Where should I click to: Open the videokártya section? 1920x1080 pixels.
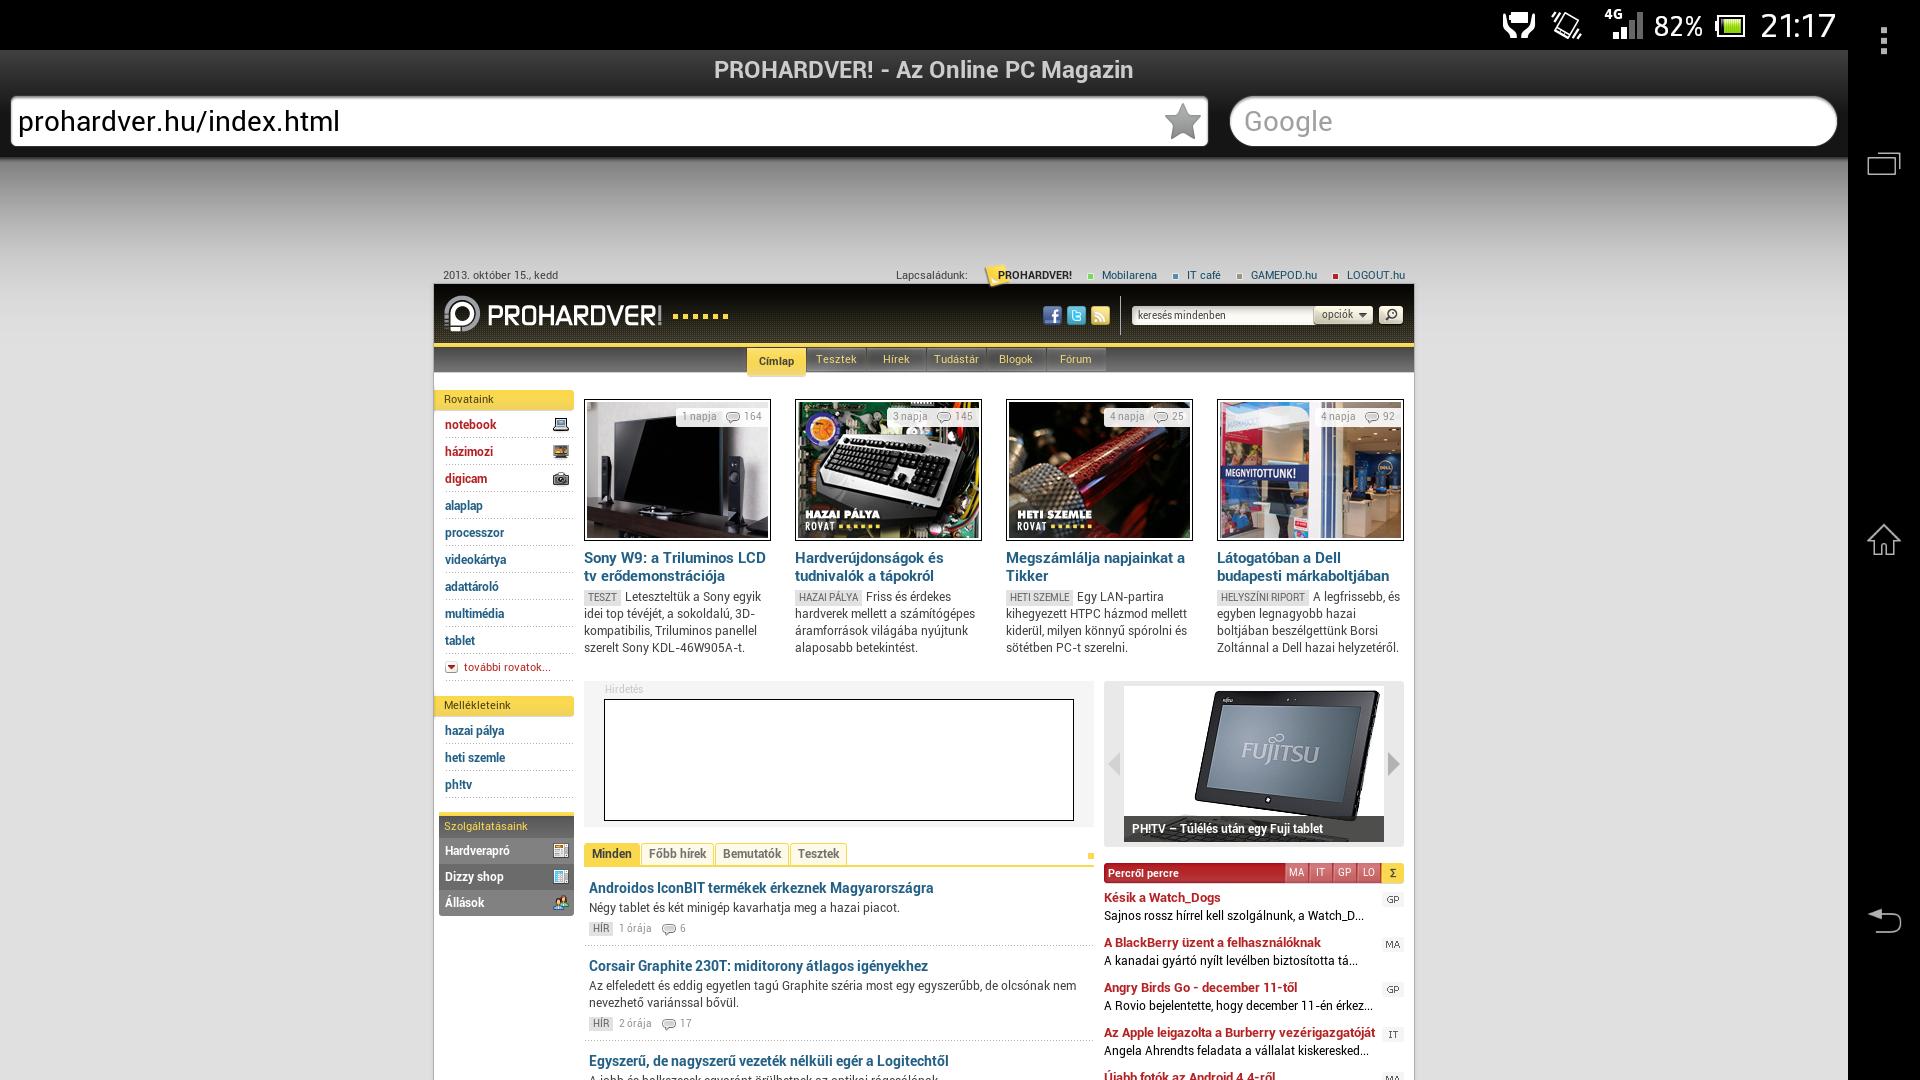point(475,560)
